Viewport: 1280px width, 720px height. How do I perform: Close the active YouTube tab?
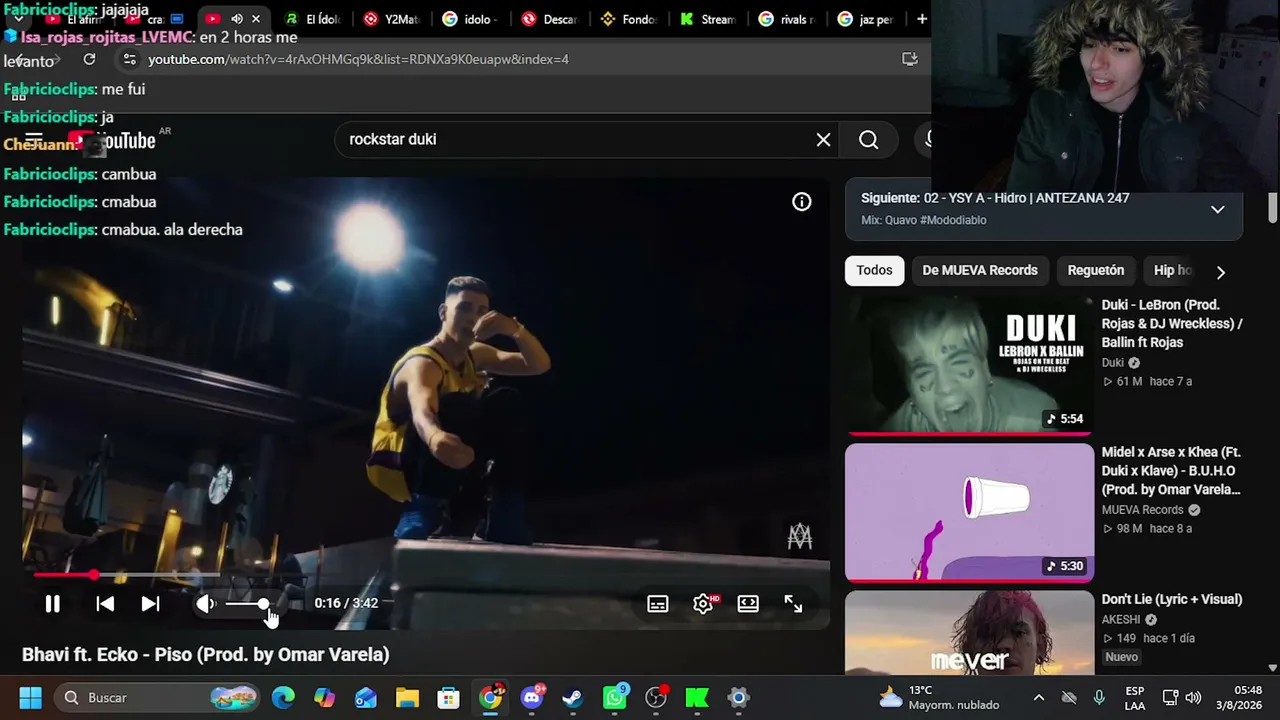(256, 19)
